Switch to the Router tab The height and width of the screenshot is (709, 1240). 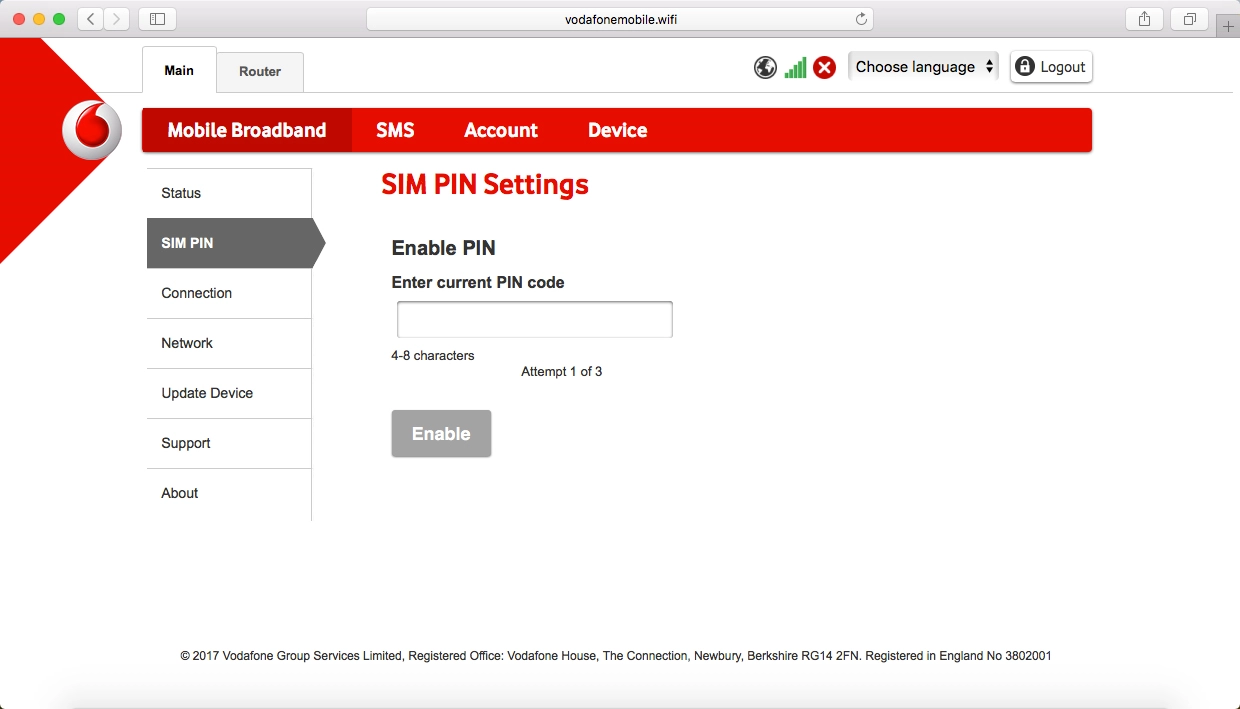pyautogui.click(x=260, y=72)
